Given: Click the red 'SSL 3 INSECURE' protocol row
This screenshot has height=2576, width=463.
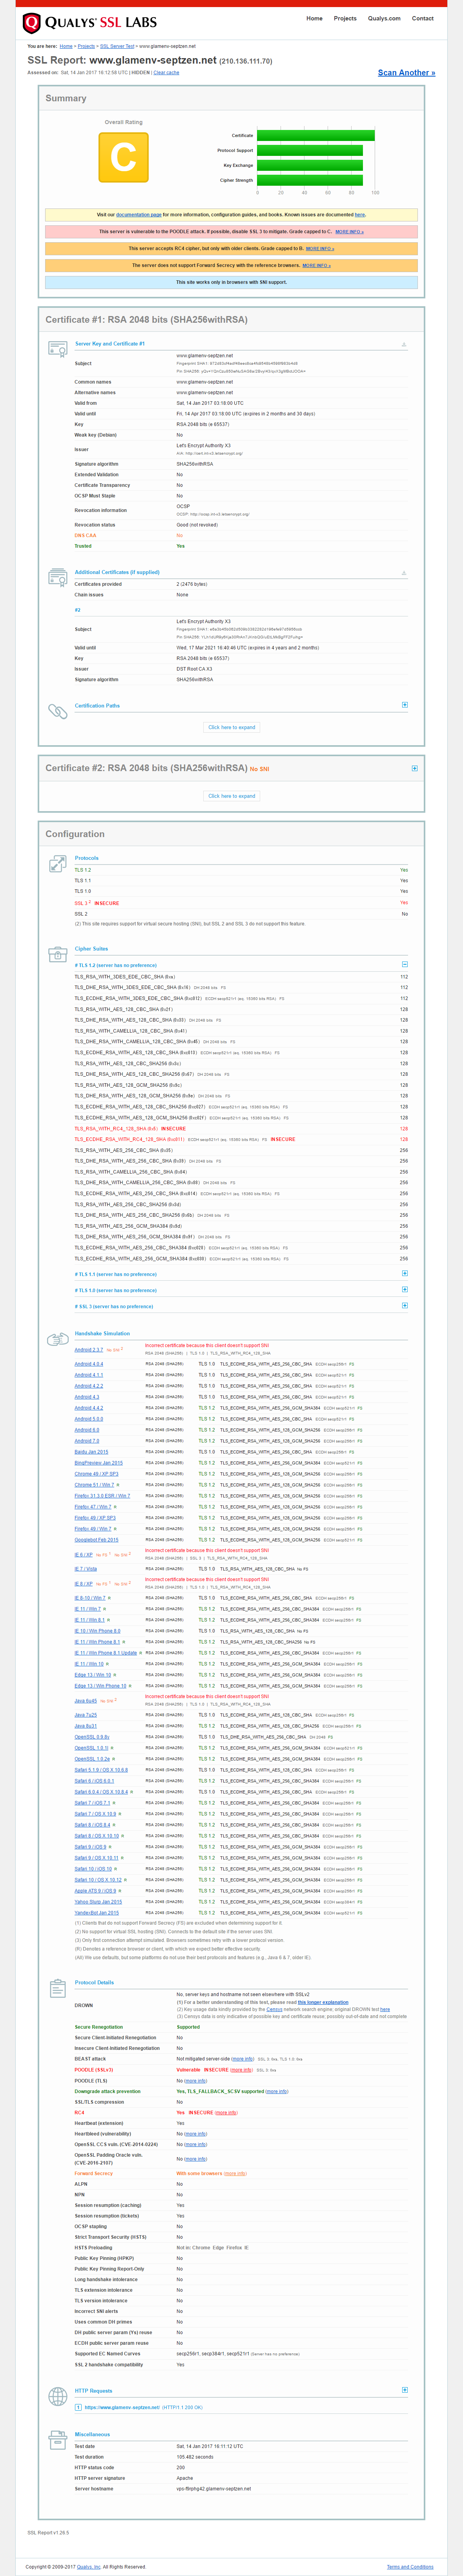Looking at the screenshot, I should point(241,903).
